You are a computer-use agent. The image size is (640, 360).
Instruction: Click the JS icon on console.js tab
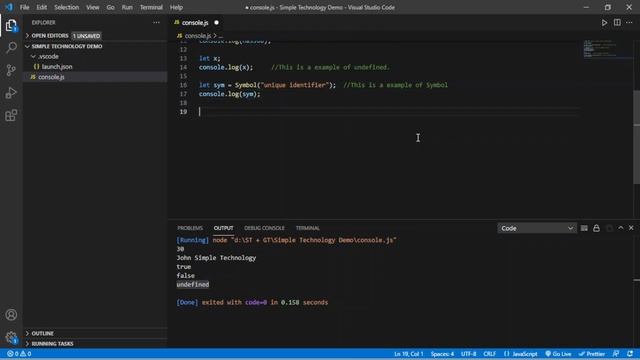[x=177, y=22]
